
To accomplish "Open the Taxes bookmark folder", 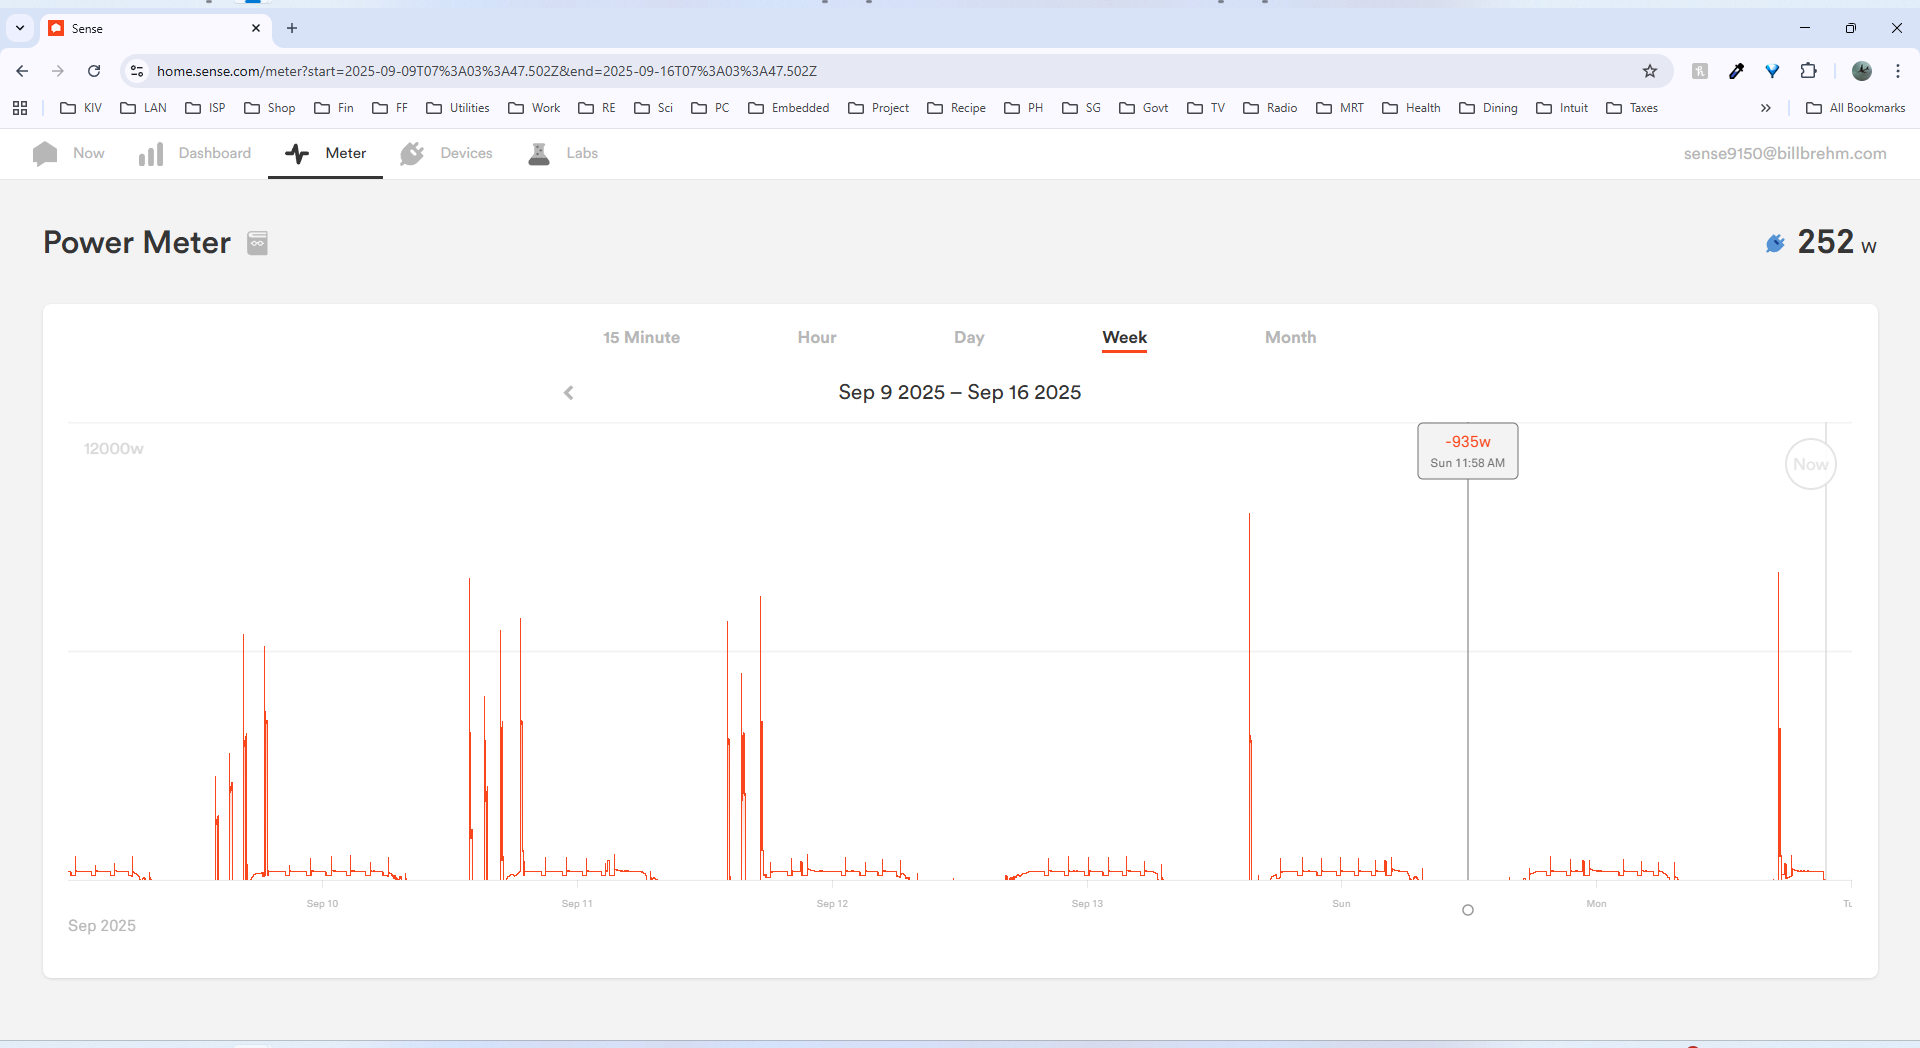I will [x=1632, y=108].
